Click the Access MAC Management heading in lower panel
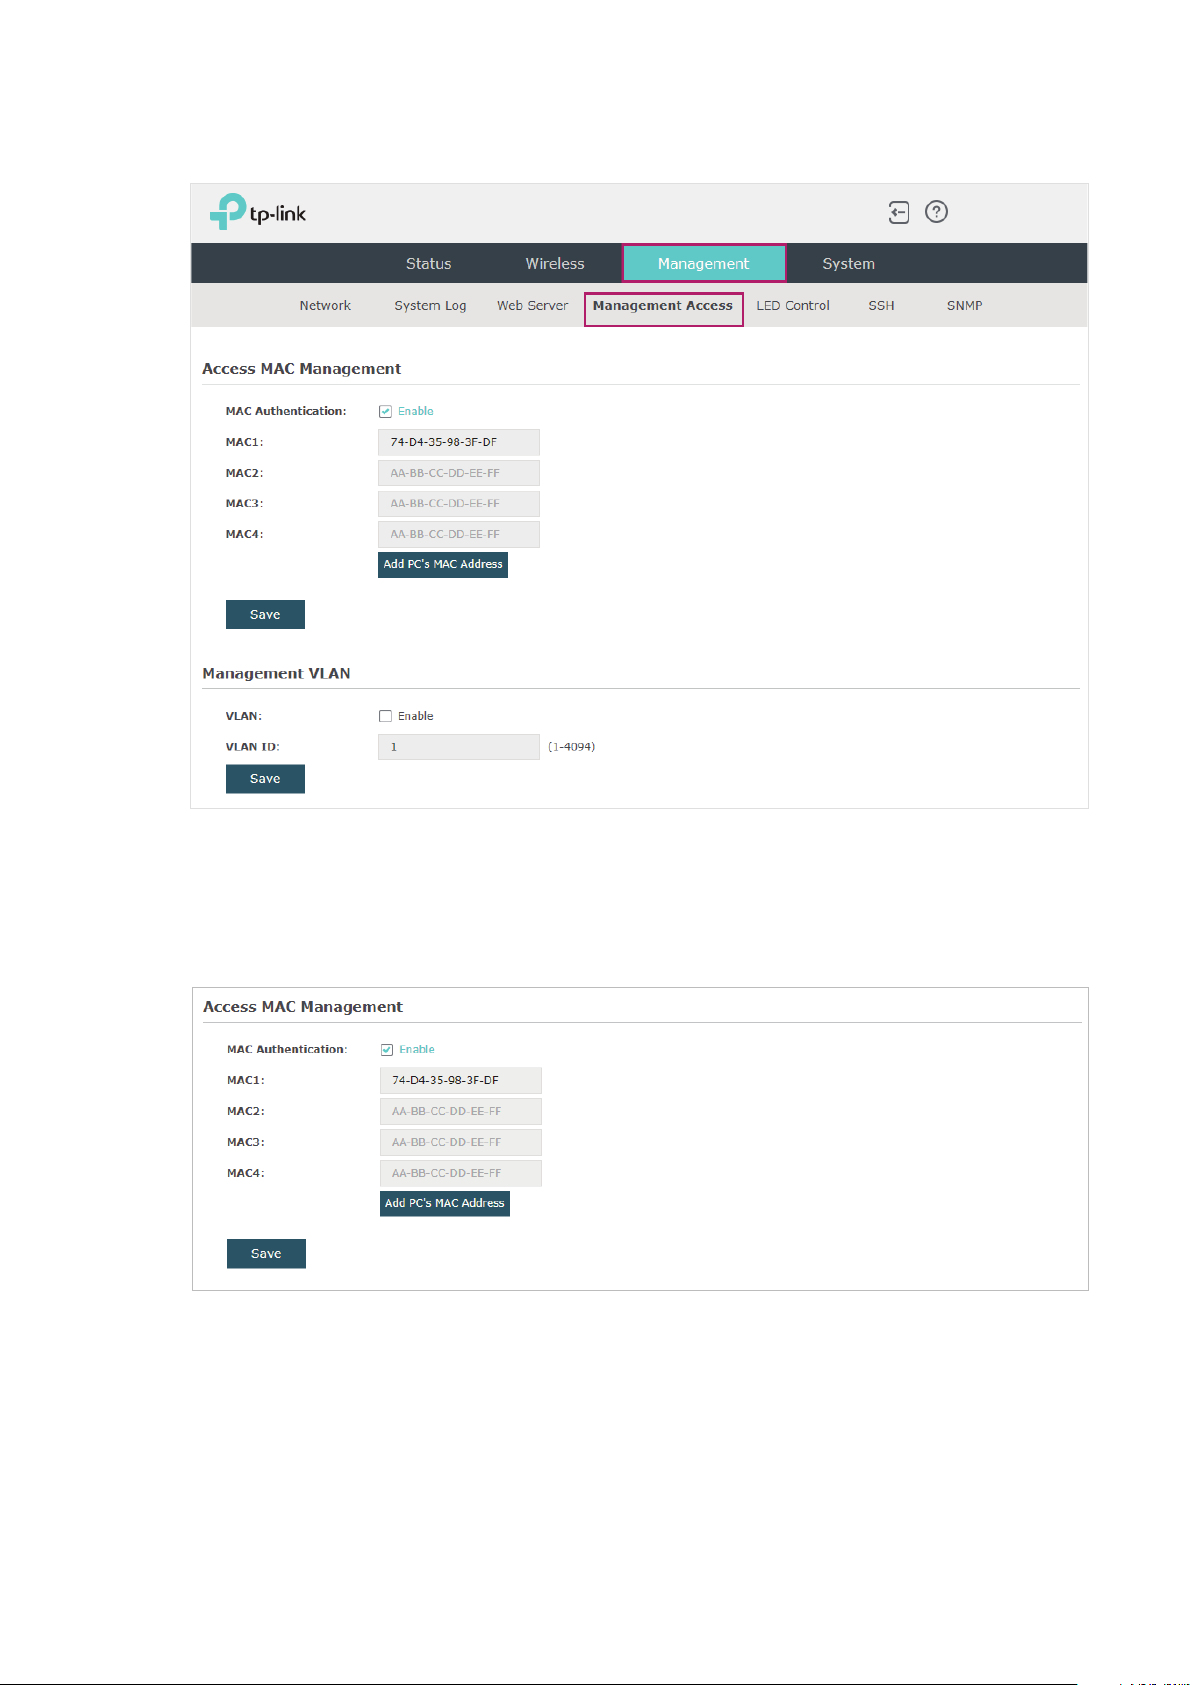This screenshot has height=1685, width=1192. 303,1007
